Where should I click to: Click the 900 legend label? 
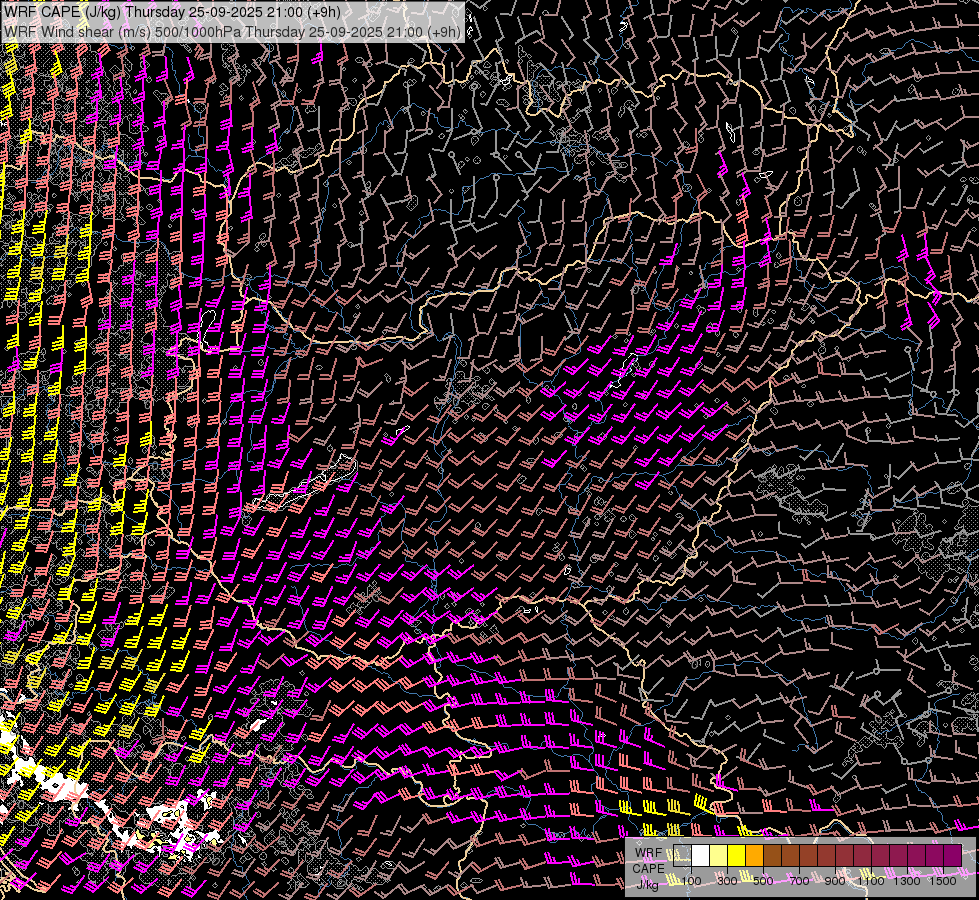pos(835,881)
